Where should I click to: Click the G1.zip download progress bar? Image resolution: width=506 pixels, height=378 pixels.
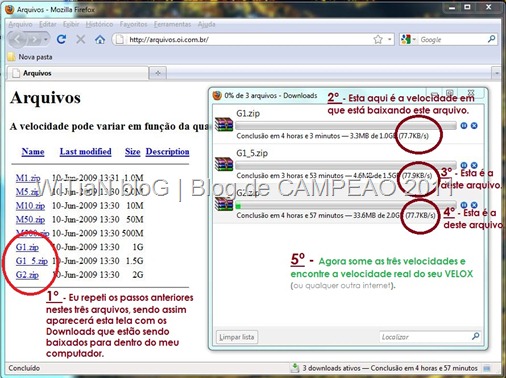(346, 126)
